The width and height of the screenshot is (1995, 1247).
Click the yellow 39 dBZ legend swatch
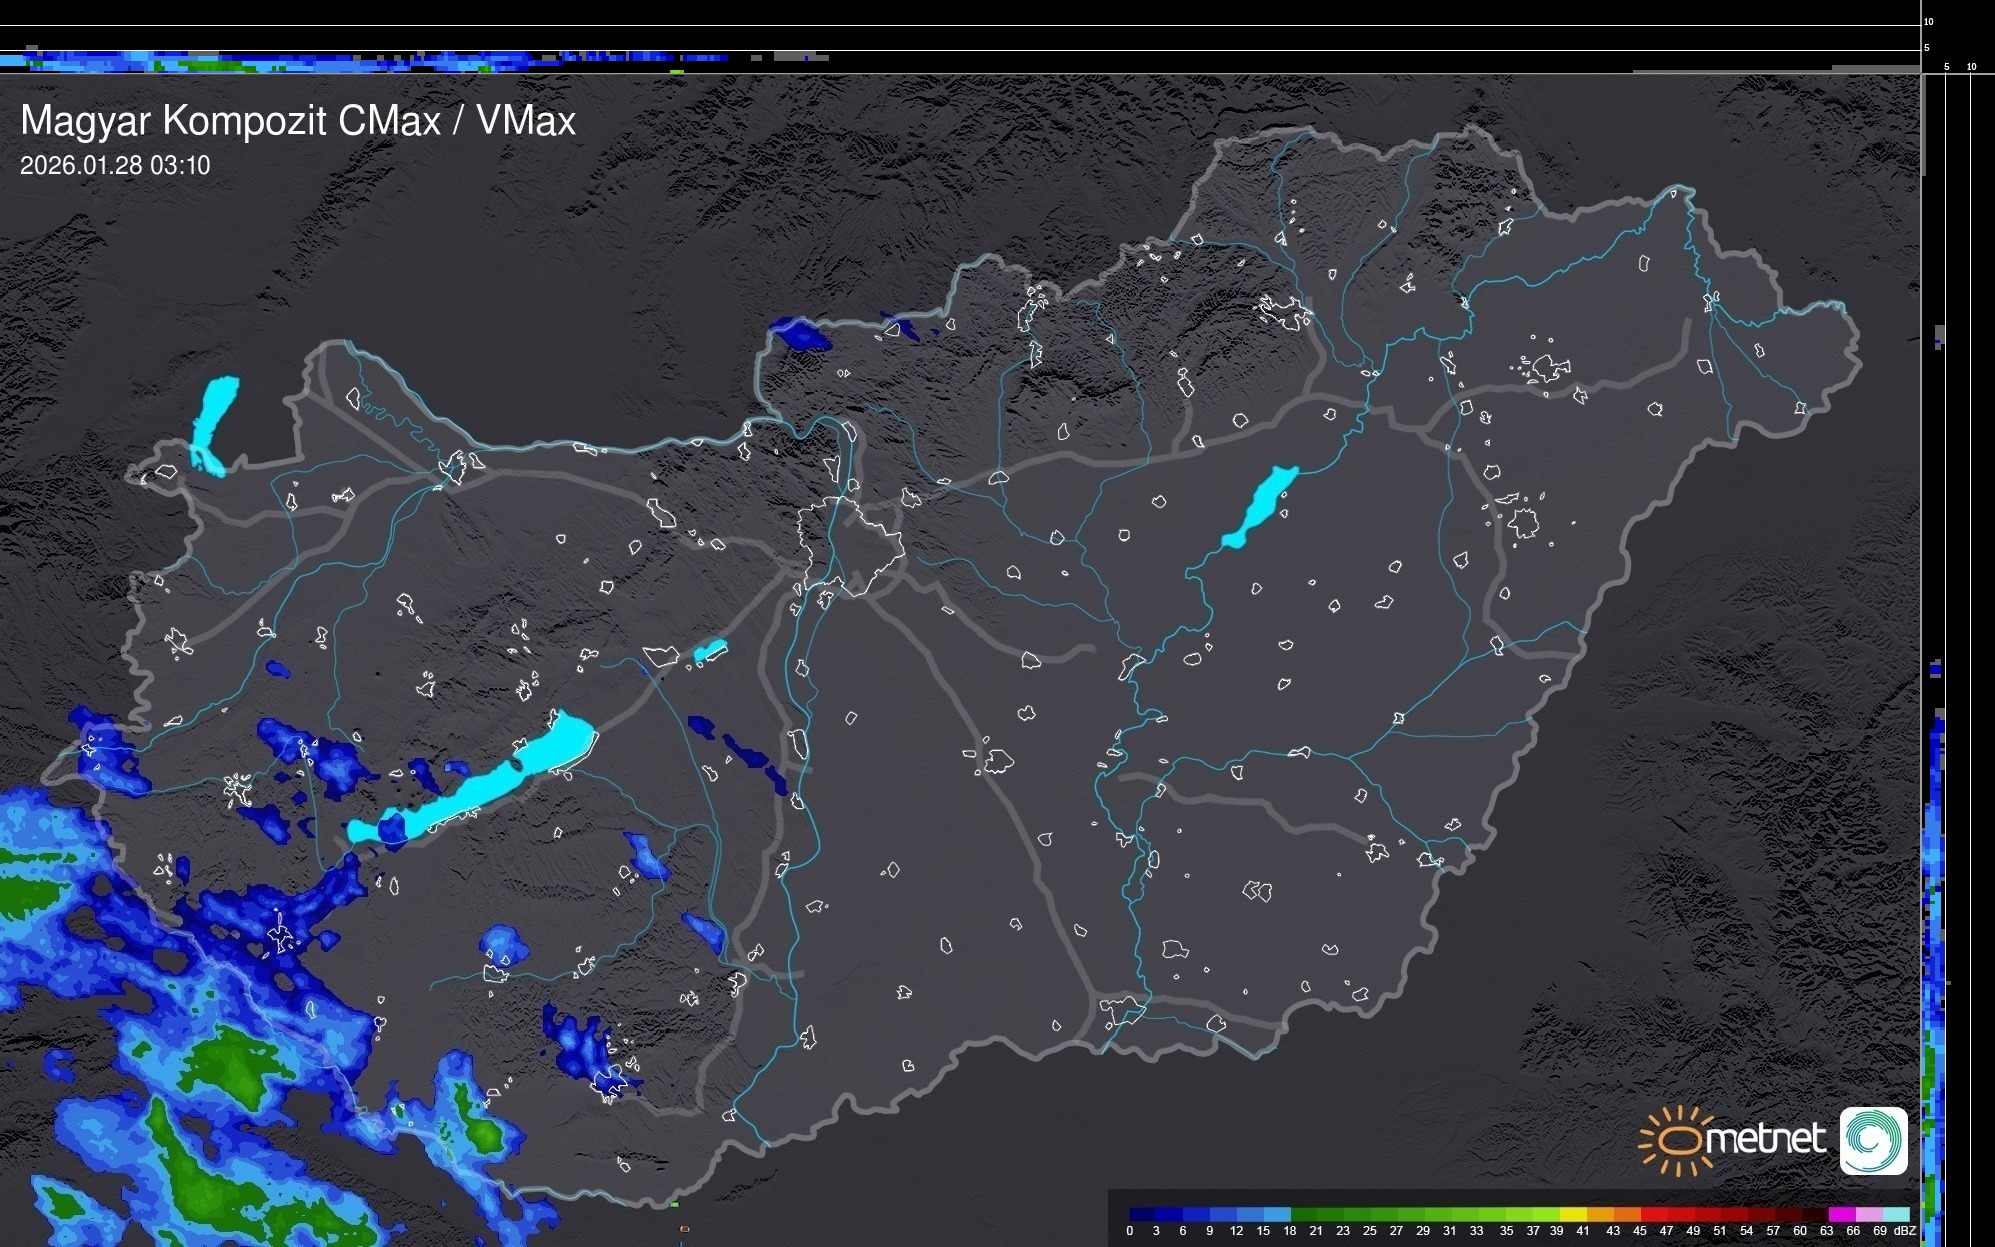[x=1572, y=1215]
